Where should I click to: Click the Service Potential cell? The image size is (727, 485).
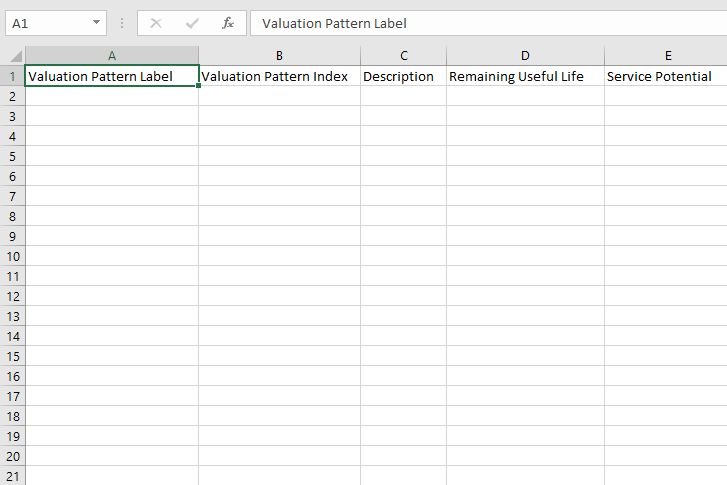tap(666, 76)
